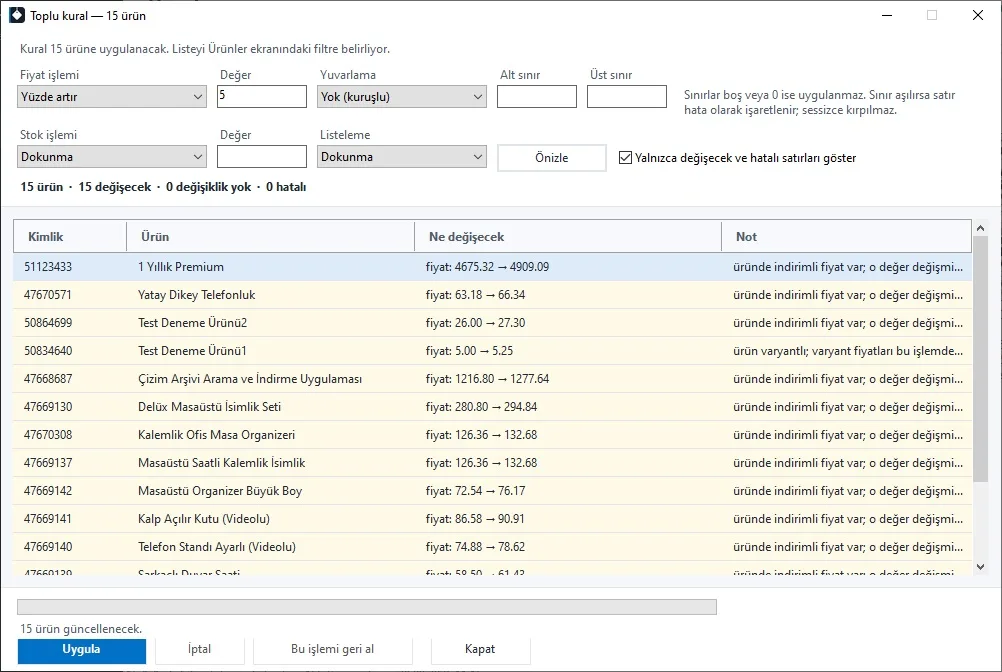The height and width of the screenshot is (672, 1002).
Task: Click the app icon in the title bar
Action: click(x=17, y=15)
